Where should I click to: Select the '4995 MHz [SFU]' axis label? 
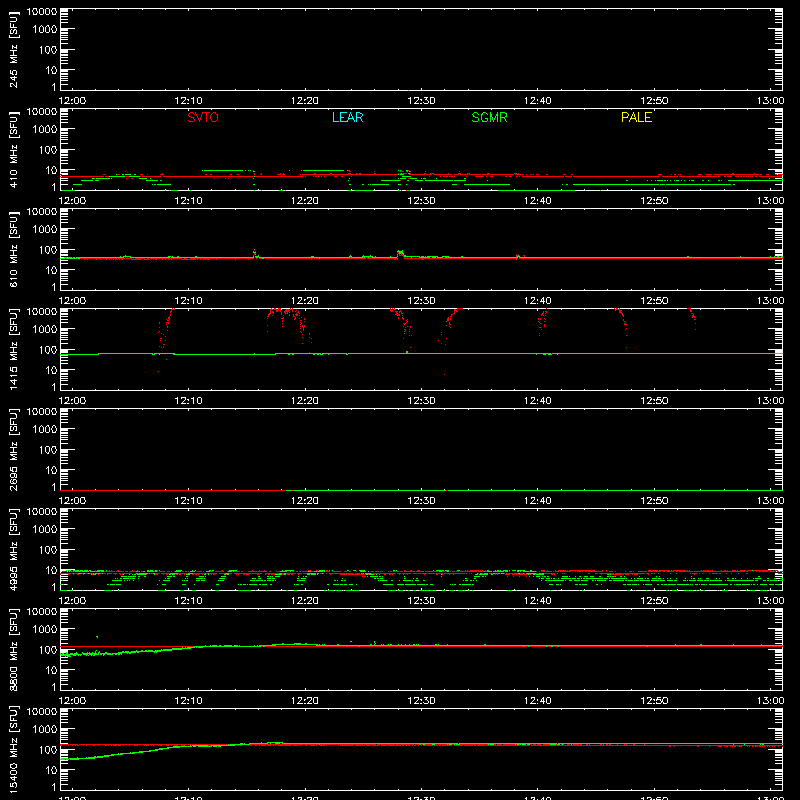[13, 549]
